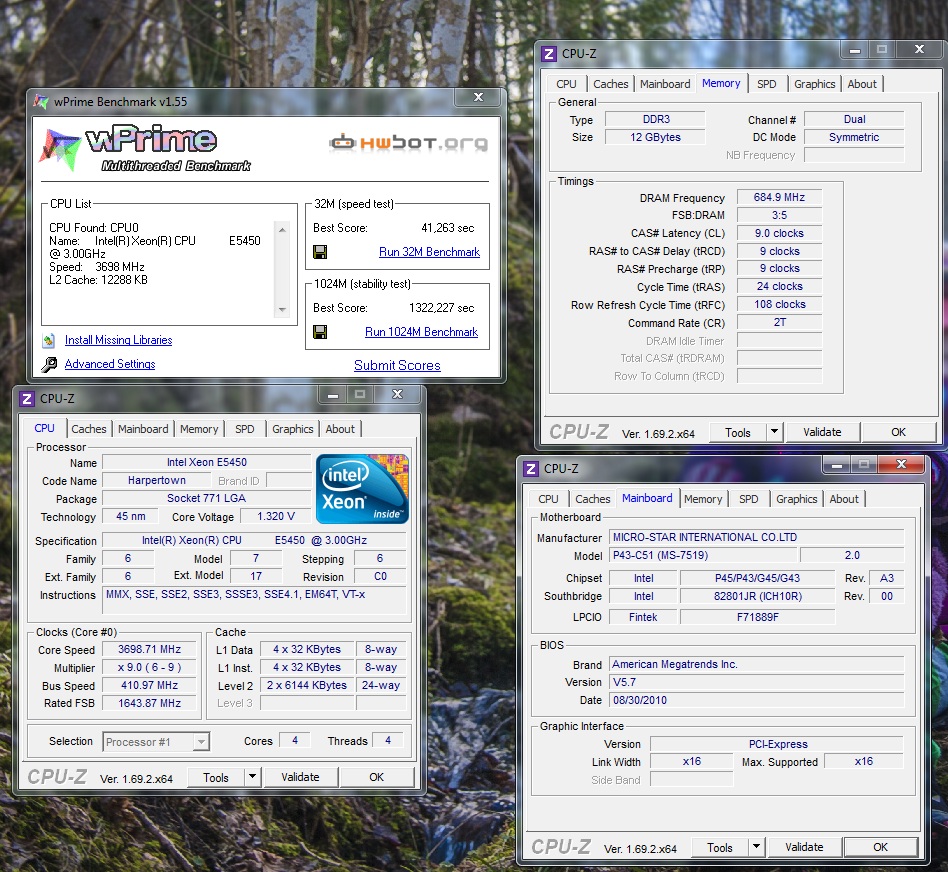Click the save icon beside Run 32M Benchmark
This screenshot has width=948, height=872.
[320, 252]
